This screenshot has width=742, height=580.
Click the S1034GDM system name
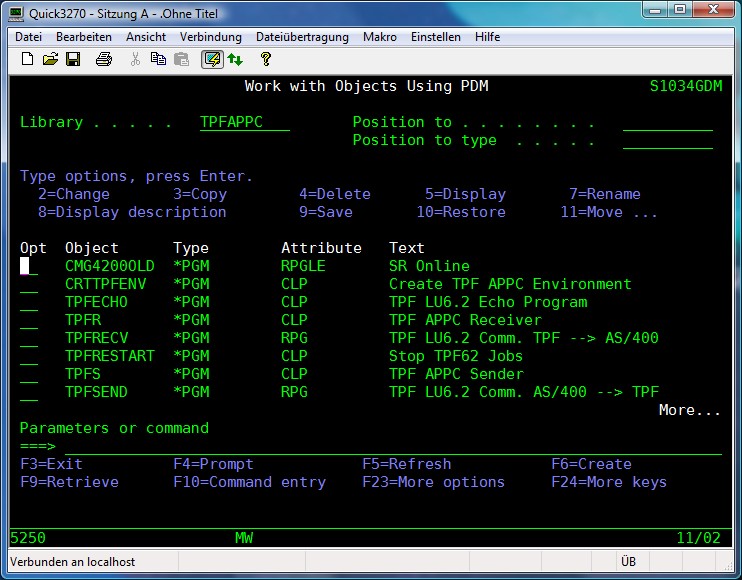tap(686, 86)
